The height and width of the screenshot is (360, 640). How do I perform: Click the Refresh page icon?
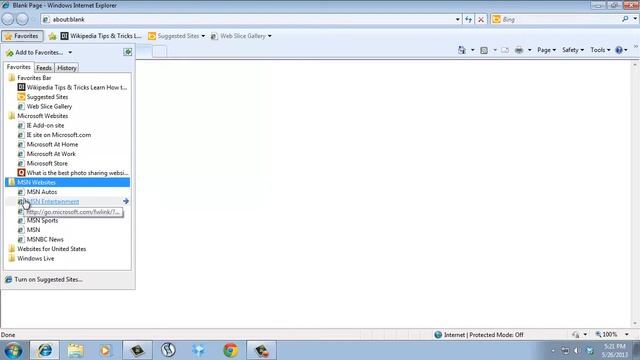tap(468, 19)
